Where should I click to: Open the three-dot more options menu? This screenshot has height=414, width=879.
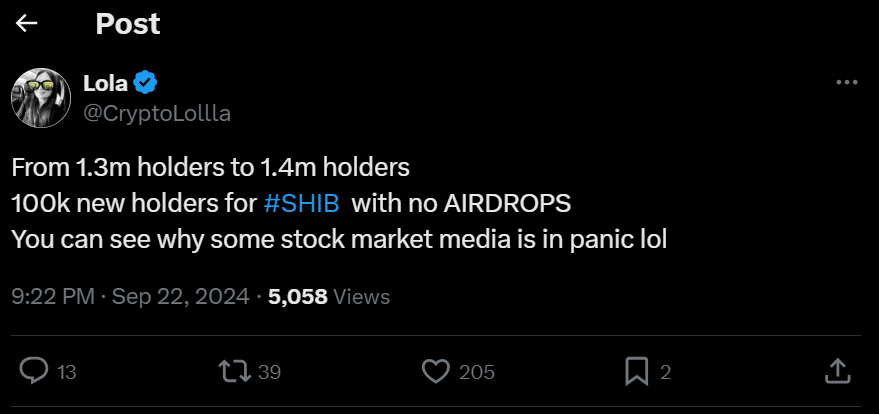click(846, 84)
